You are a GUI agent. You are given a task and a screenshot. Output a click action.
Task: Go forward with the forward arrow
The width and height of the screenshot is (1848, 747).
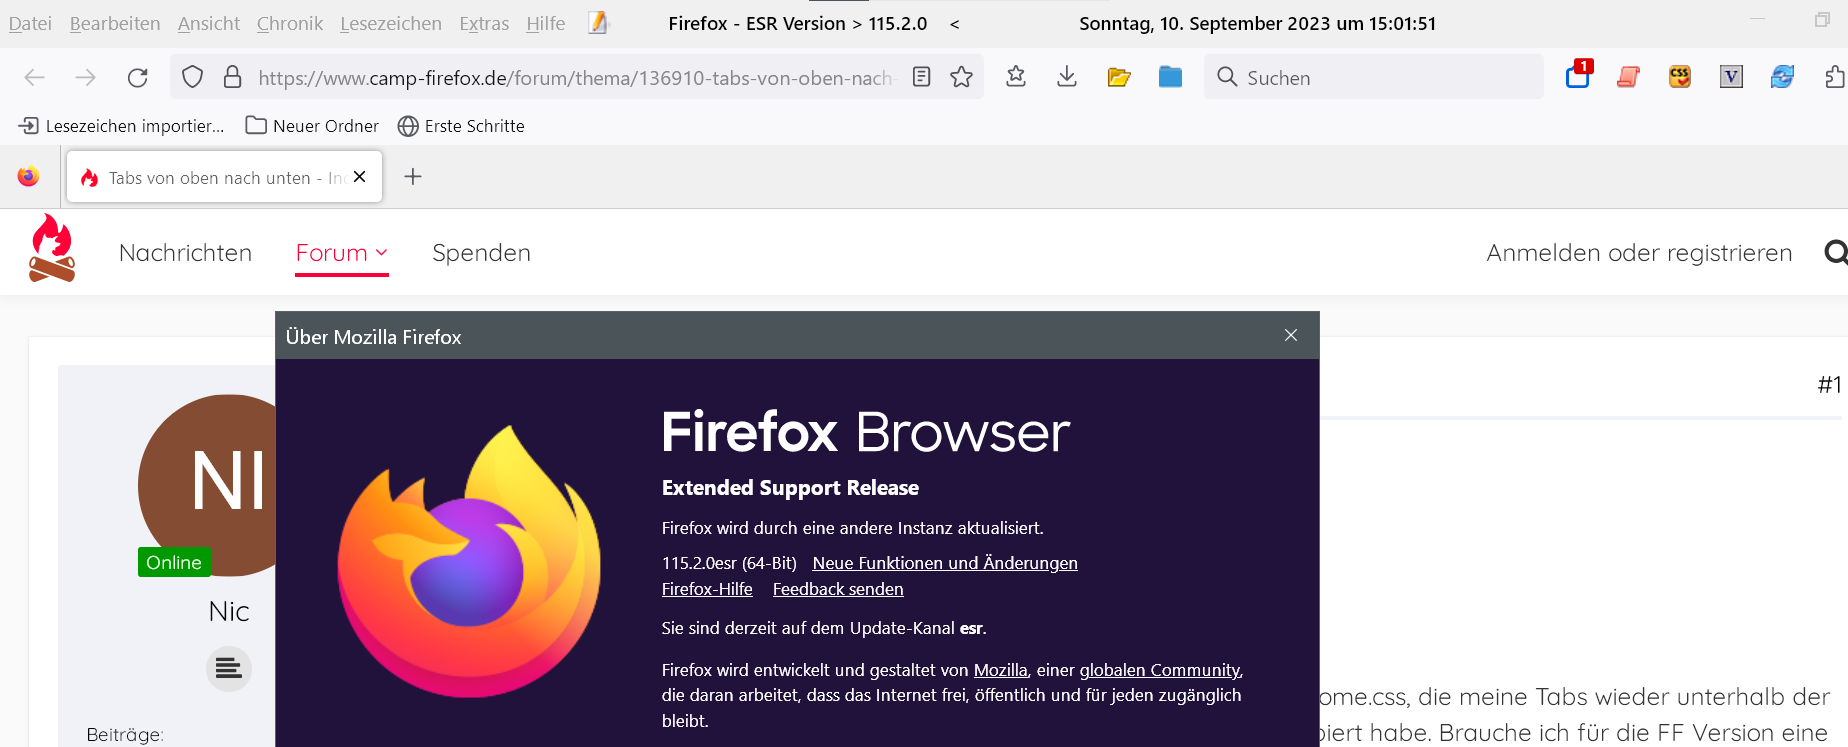pos(86,78)
